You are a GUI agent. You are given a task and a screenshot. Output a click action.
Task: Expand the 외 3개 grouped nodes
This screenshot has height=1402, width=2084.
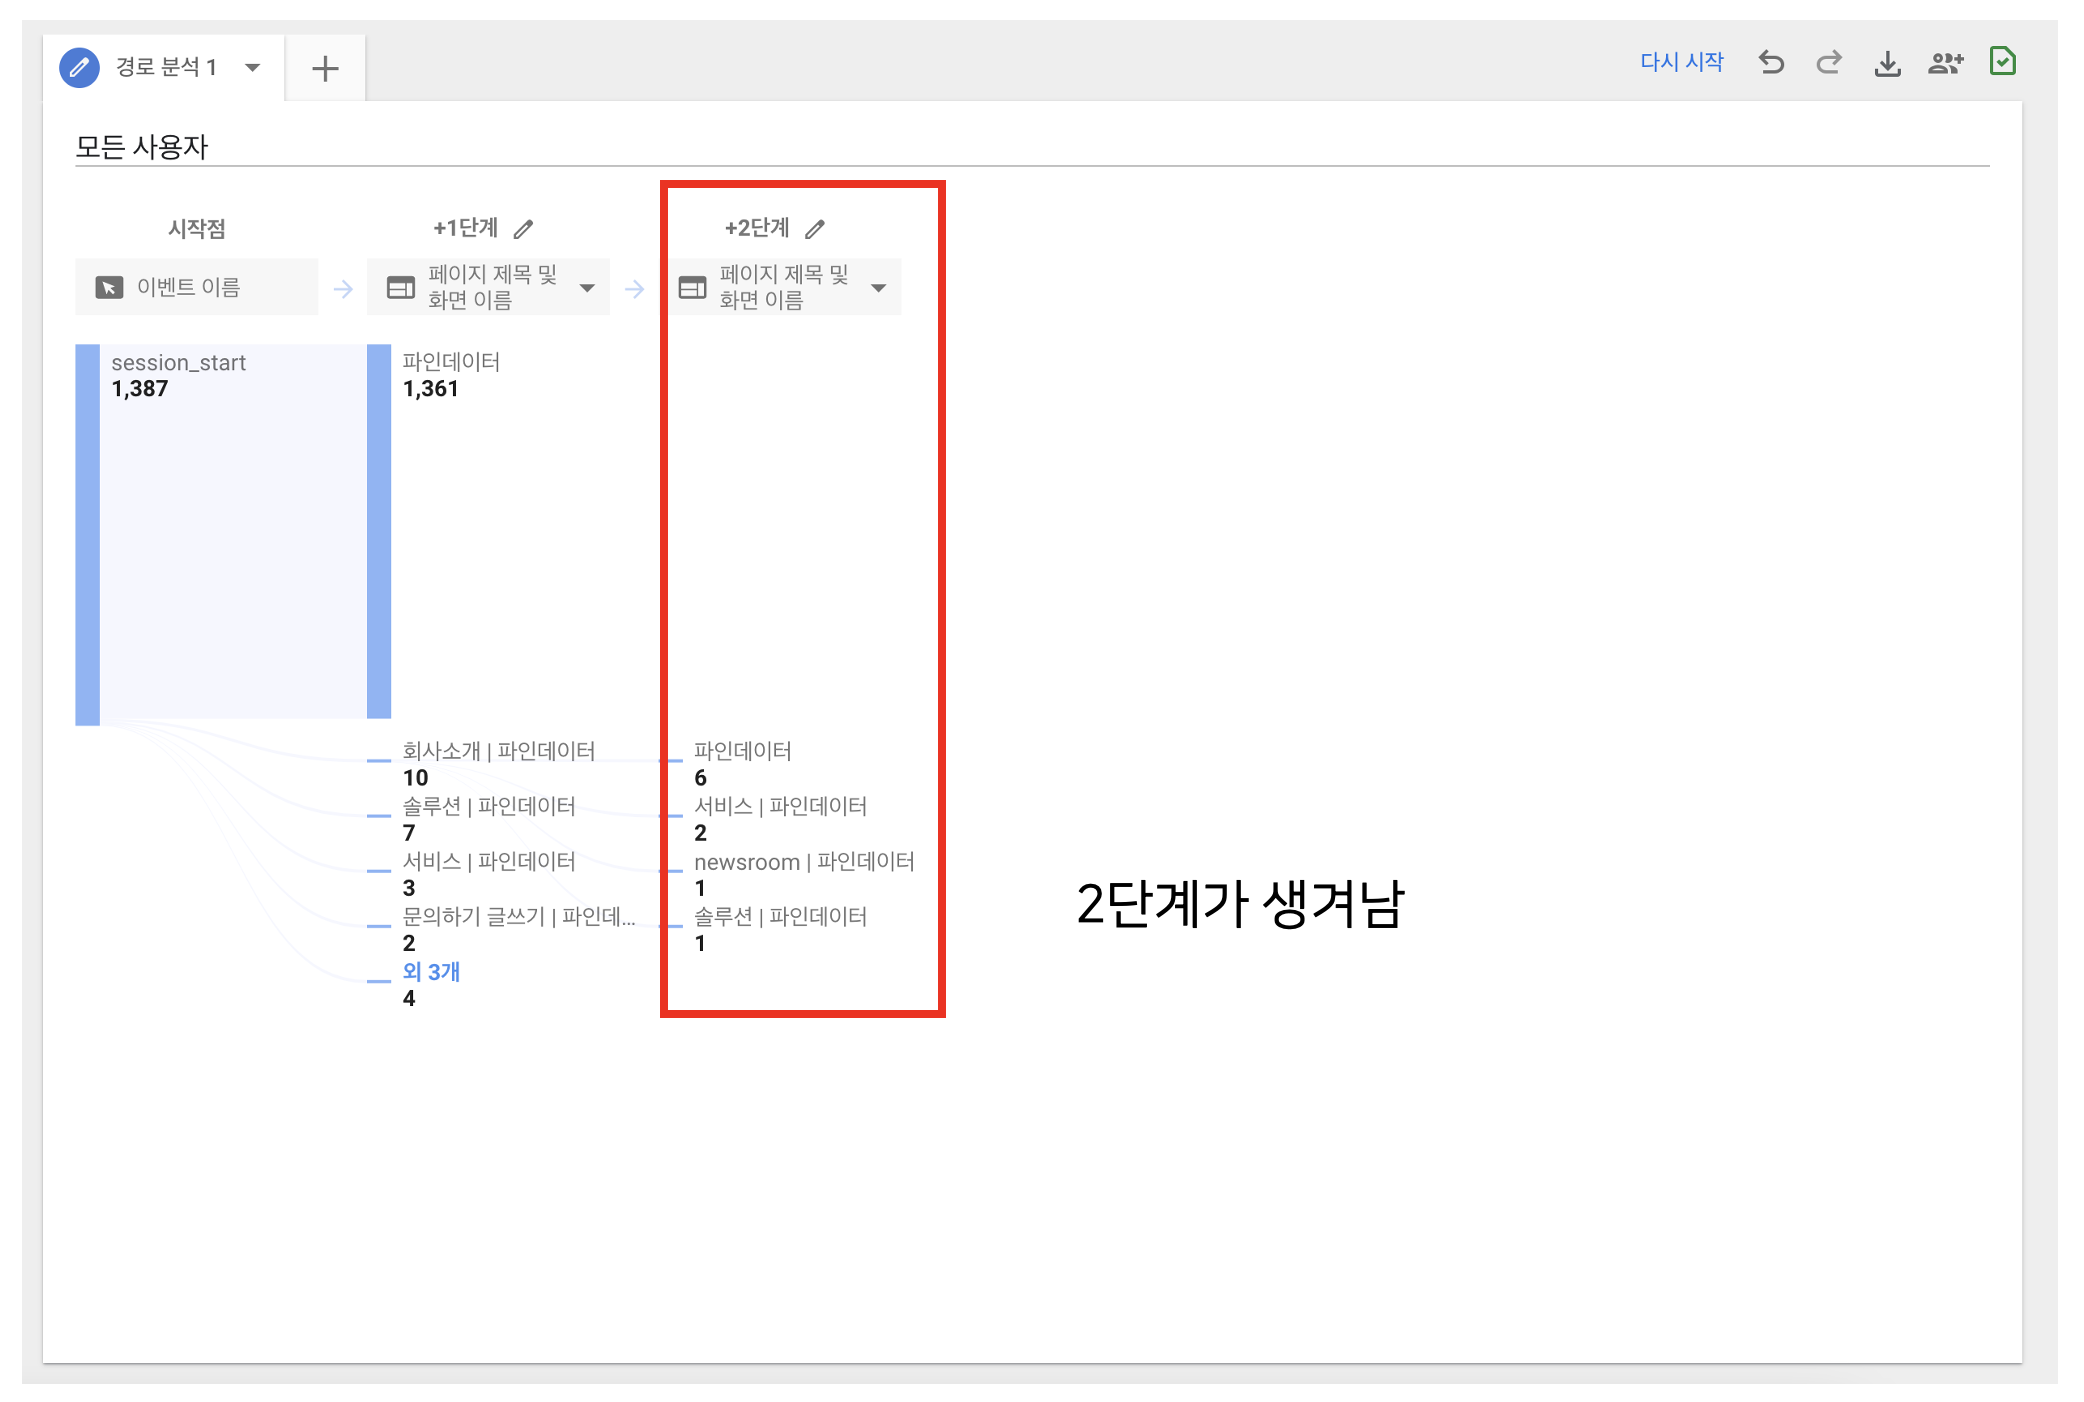coord(431,971)
